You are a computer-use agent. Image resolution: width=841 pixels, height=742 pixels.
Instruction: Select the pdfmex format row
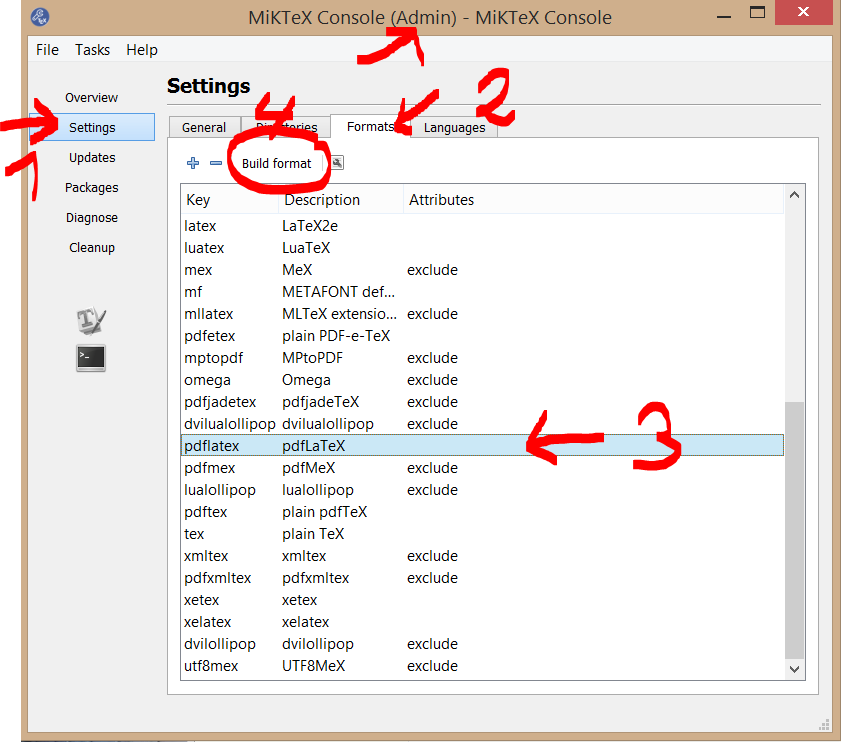coord(482,468)
